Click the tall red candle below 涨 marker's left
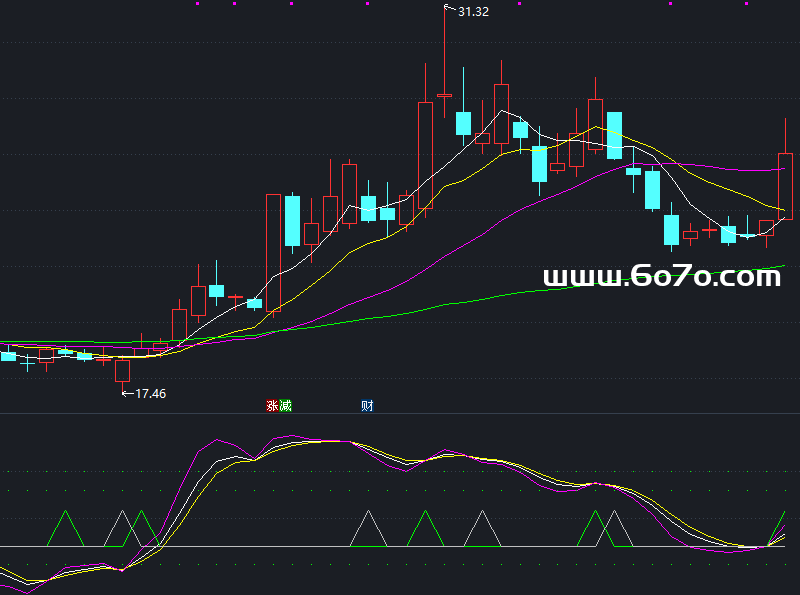The width and height of the screenshot is (800, 595). pos(273,250)
